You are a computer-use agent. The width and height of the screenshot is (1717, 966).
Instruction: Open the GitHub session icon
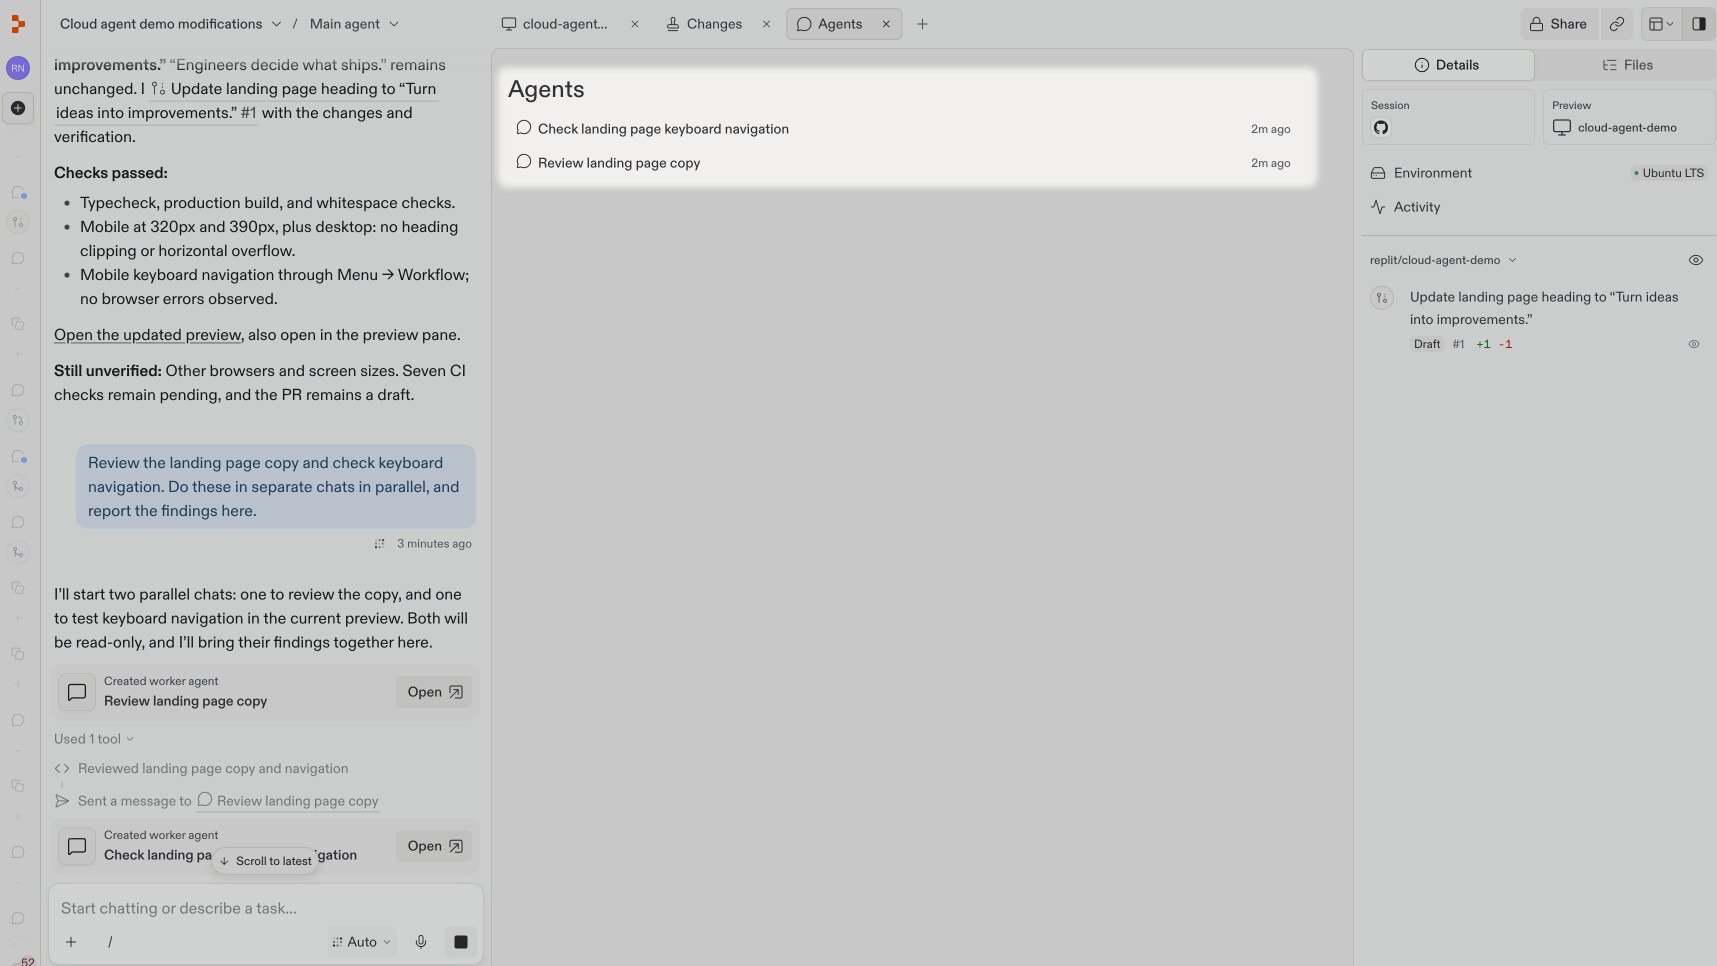(x=1381, y=128)
